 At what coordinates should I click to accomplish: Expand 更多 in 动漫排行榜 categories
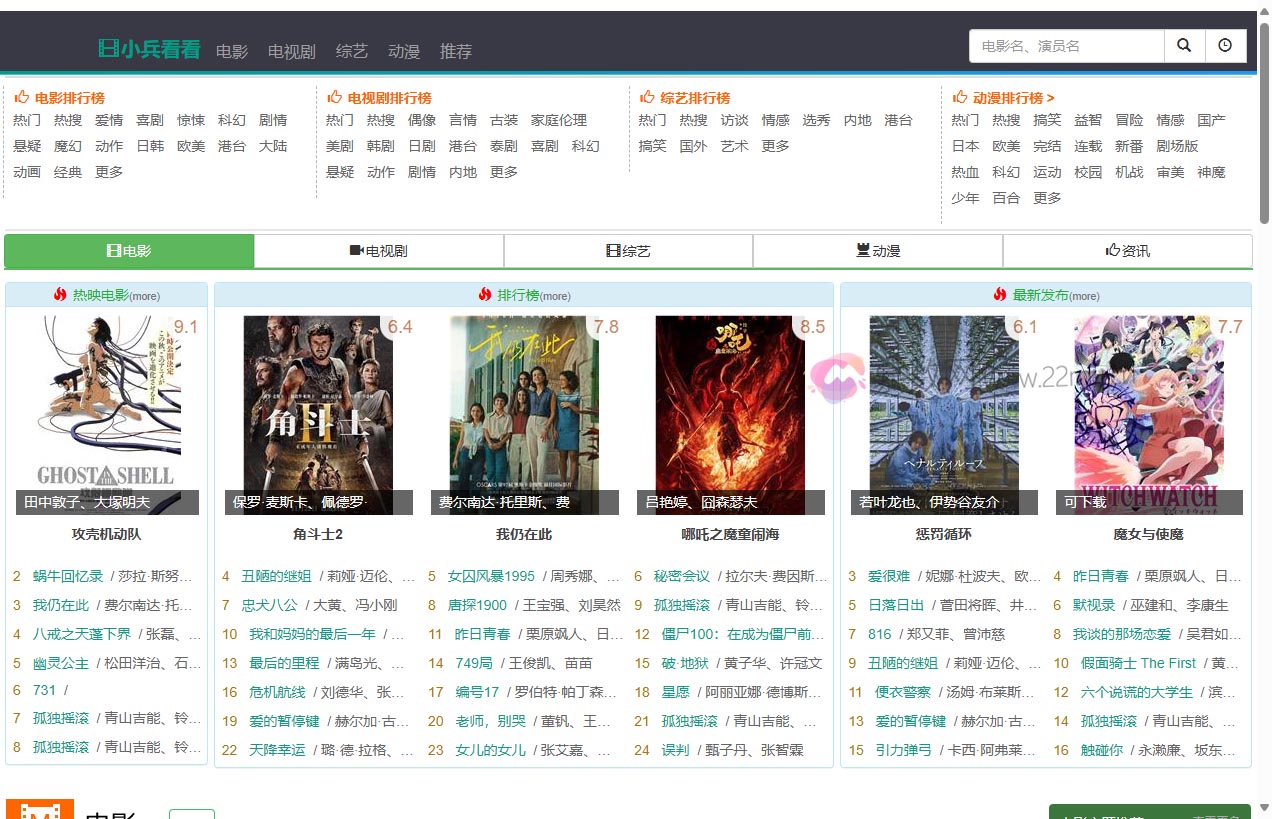[x=1047, y=198]
